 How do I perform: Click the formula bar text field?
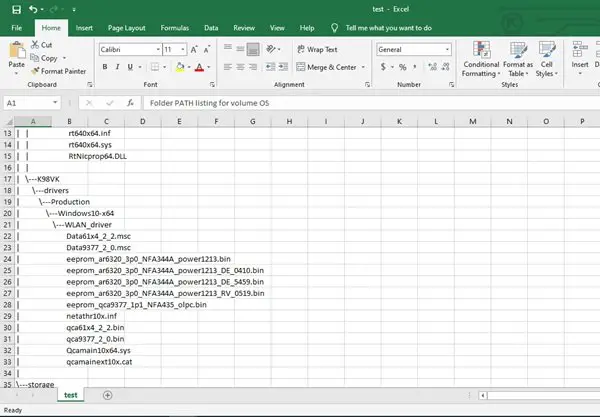(x=370, y=103)
